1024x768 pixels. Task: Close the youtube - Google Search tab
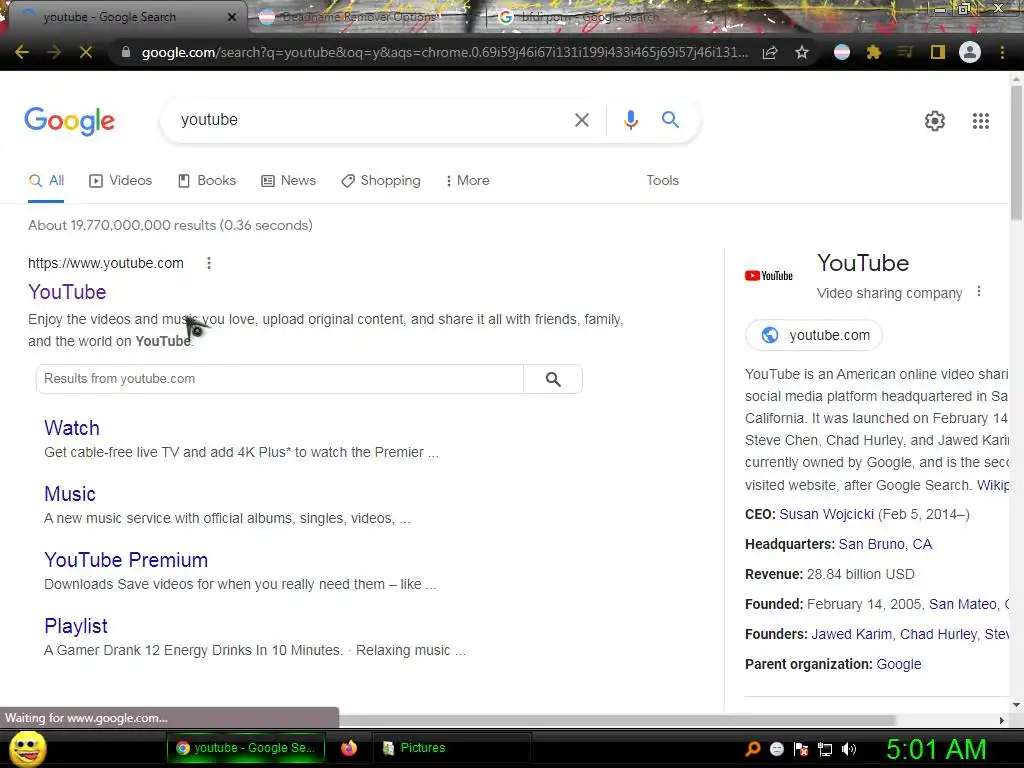pyautogui.click(x=232, y=17)
